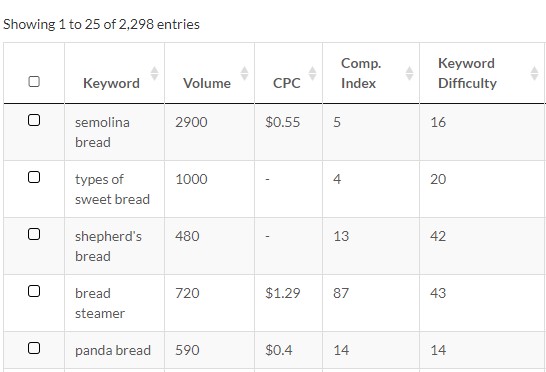
Task: Click the Volume column header text
Action: [x=207, y=83]
